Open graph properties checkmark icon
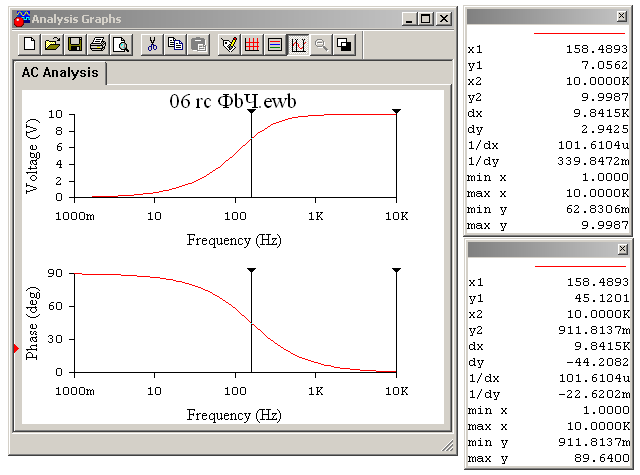 click(x=229, y=44)
